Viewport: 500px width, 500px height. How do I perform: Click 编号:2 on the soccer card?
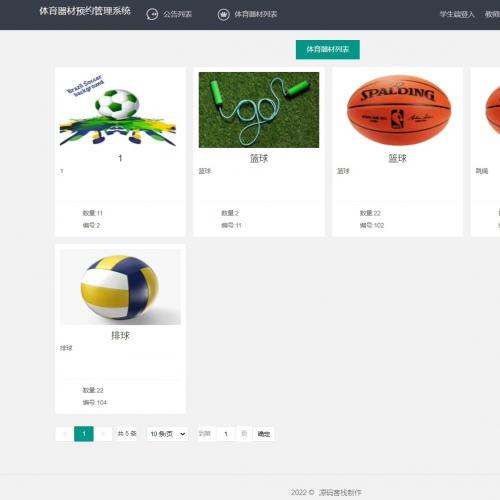coord(91,225)
